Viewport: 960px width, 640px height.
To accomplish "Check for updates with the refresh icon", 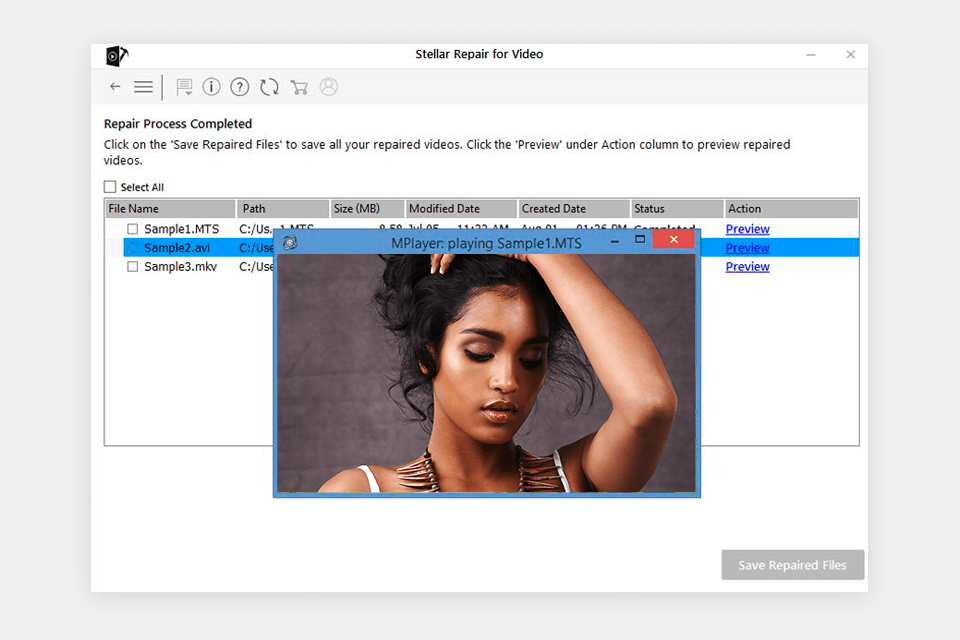I will click(269, 87).
